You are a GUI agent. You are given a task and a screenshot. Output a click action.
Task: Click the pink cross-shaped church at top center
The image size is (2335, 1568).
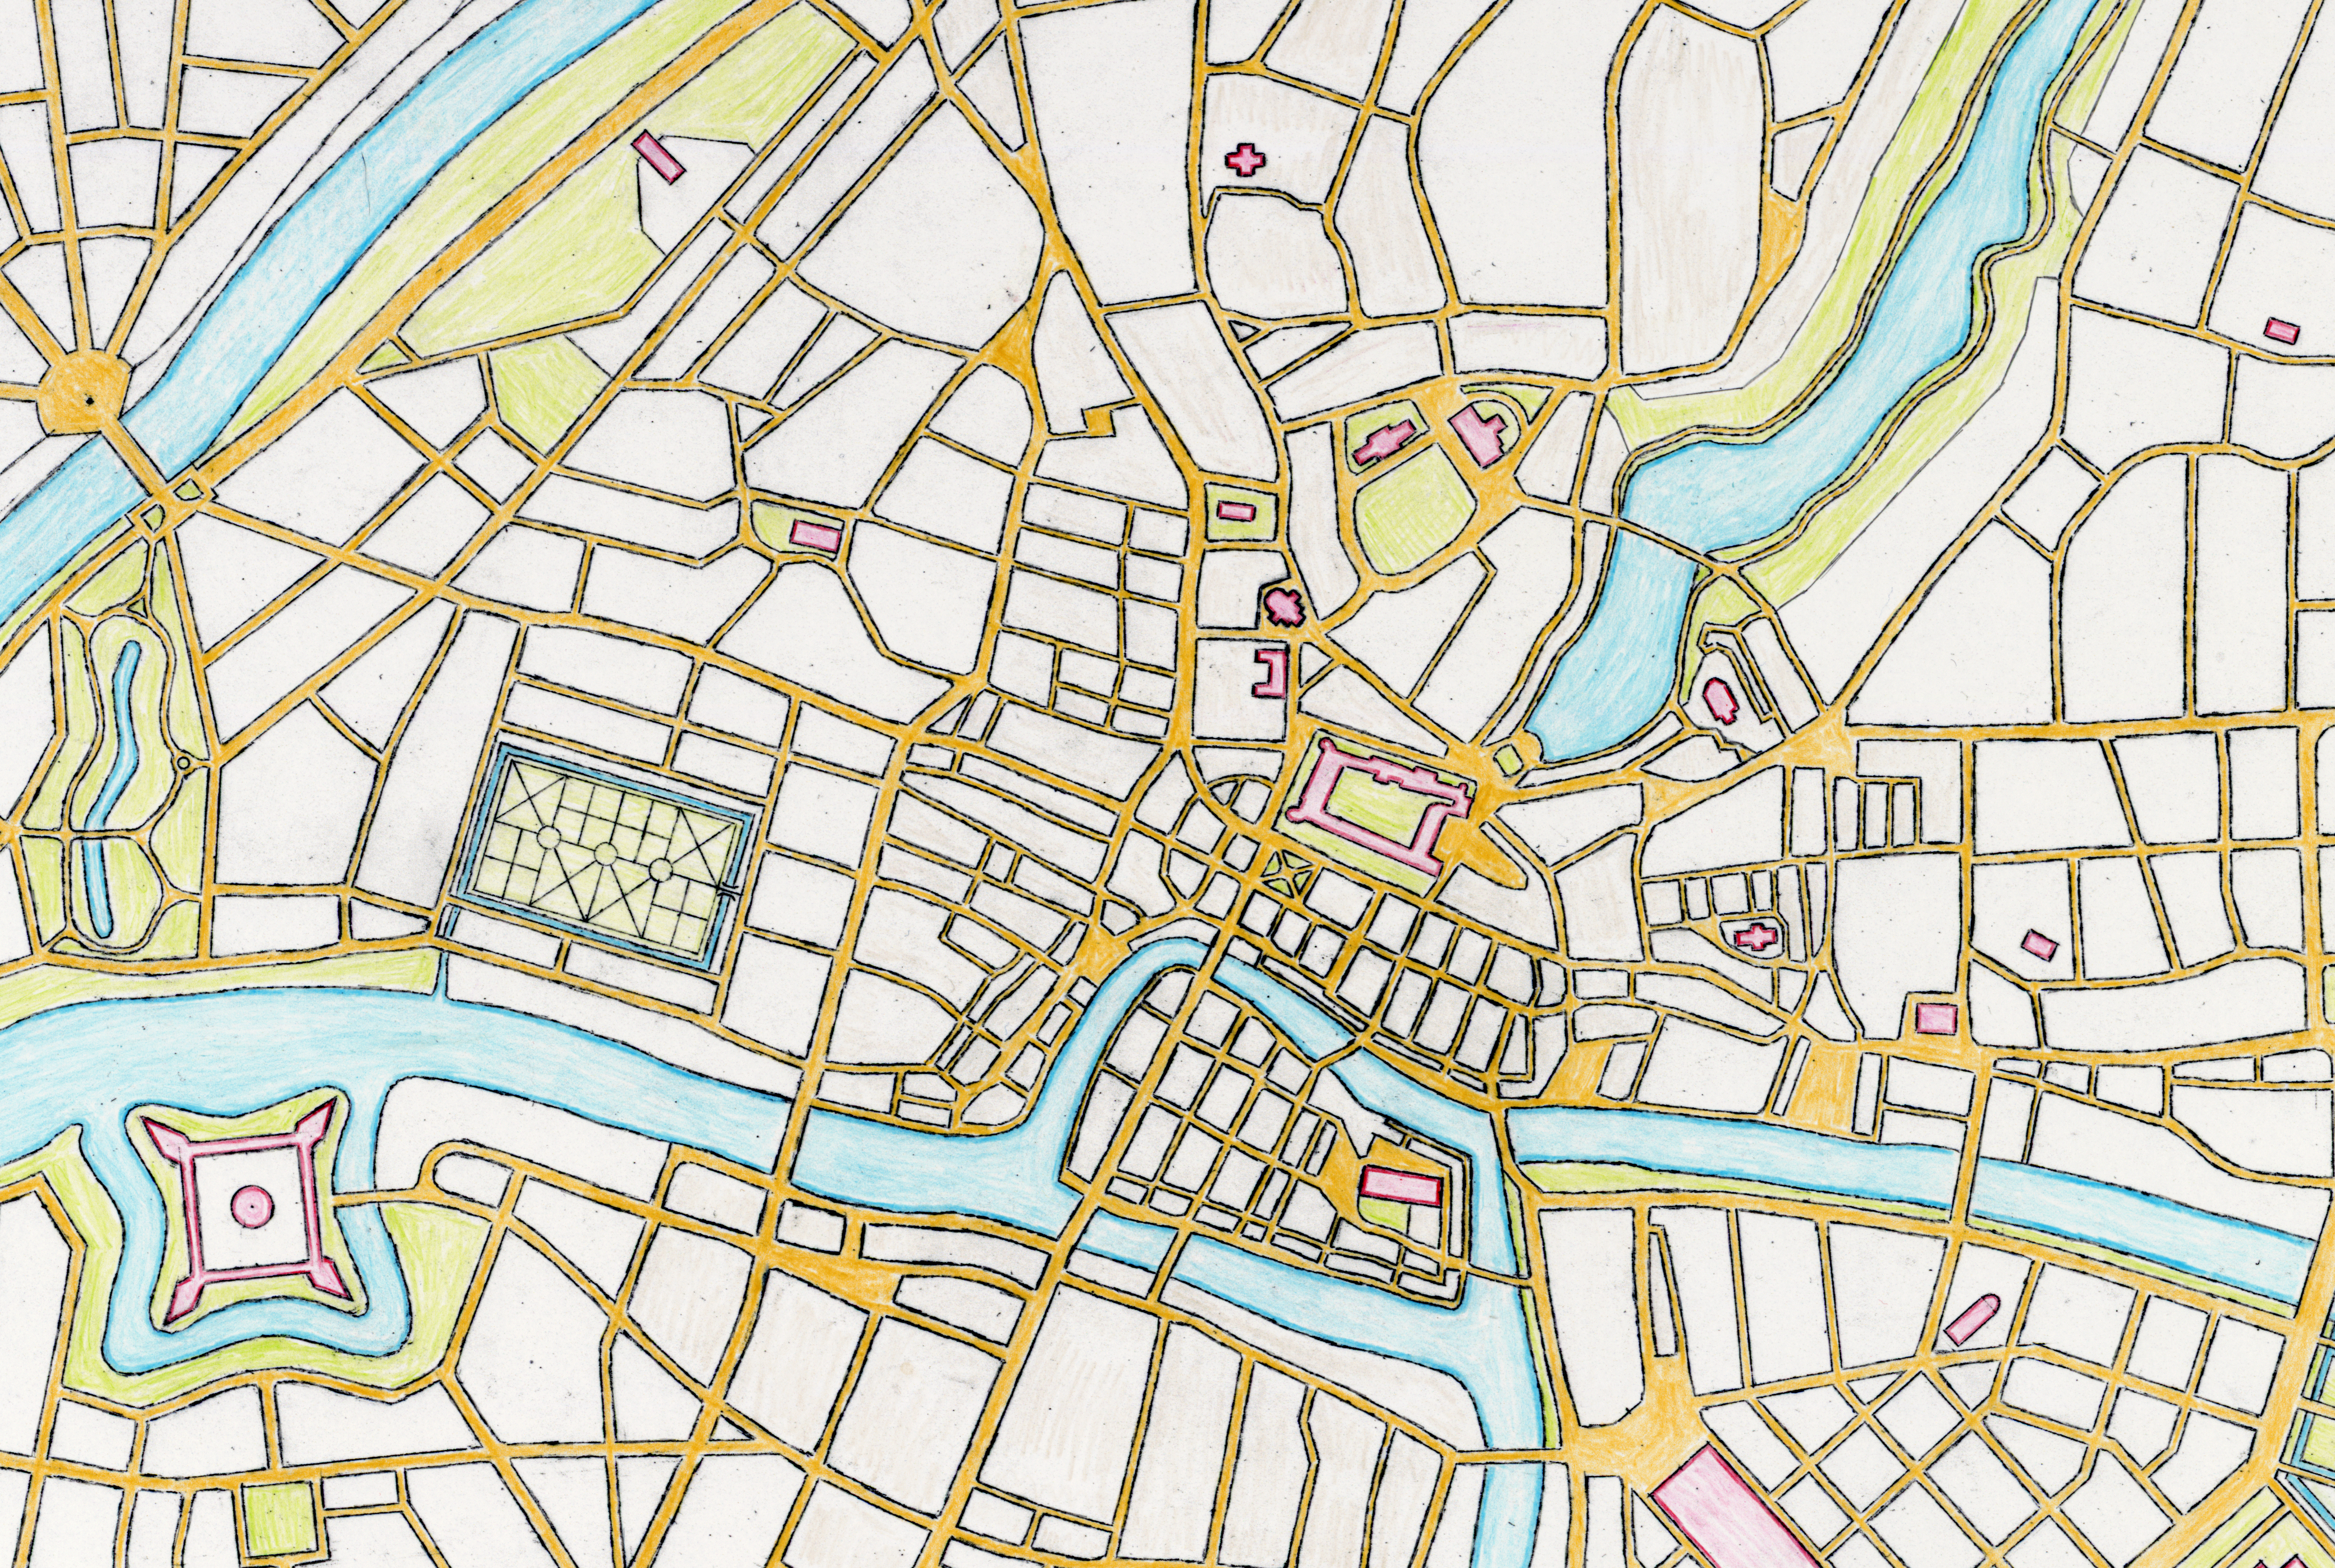[x=1245, y=159]
